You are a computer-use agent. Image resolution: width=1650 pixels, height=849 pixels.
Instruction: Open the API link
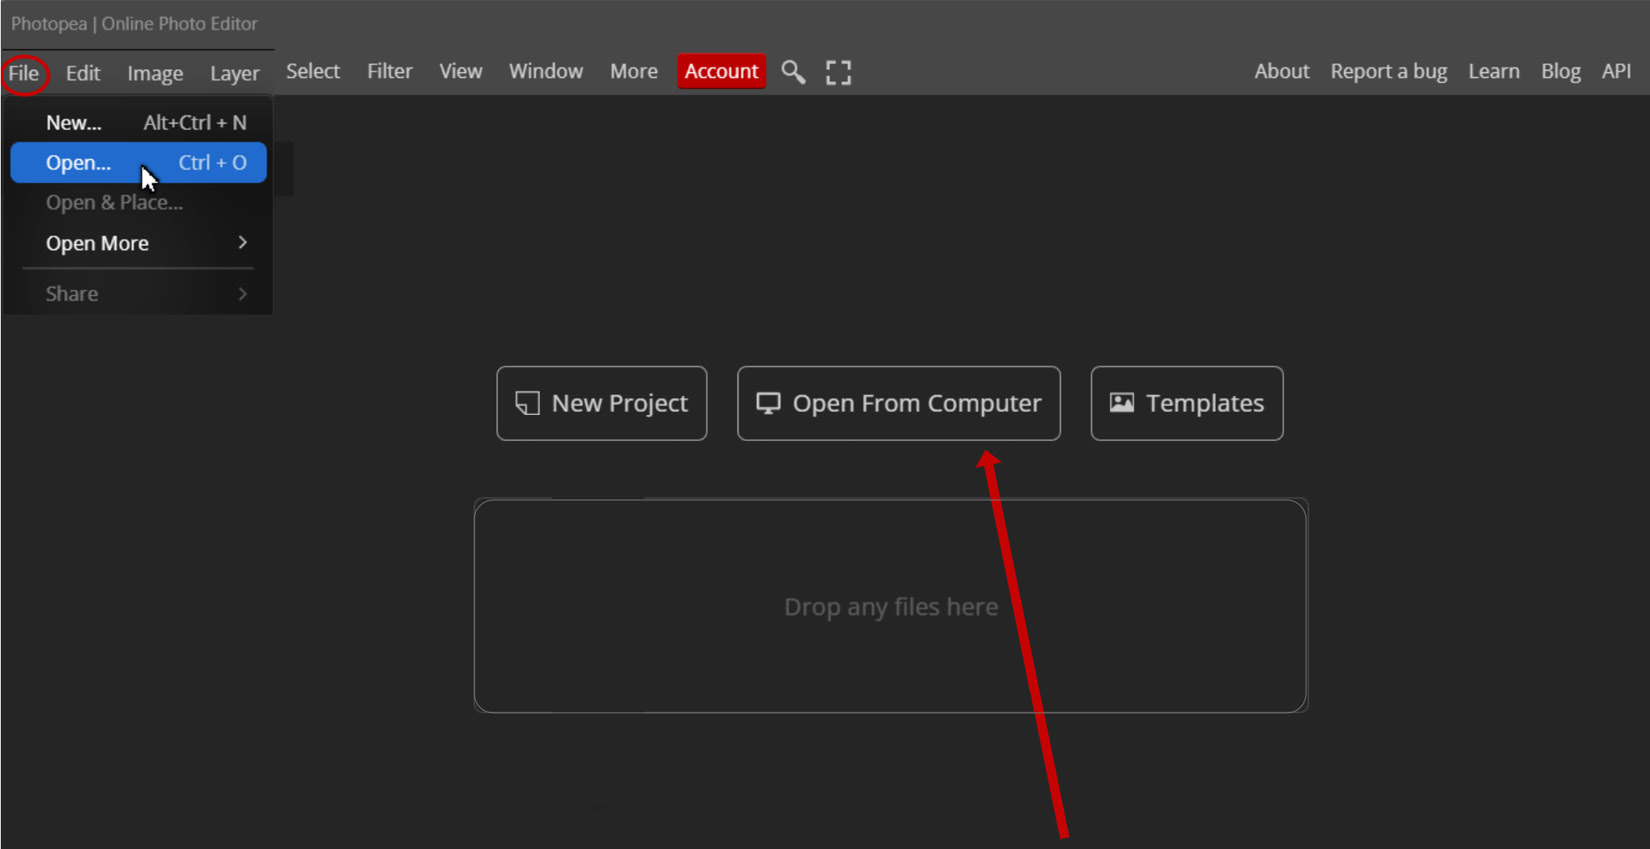pos(1616,71)
